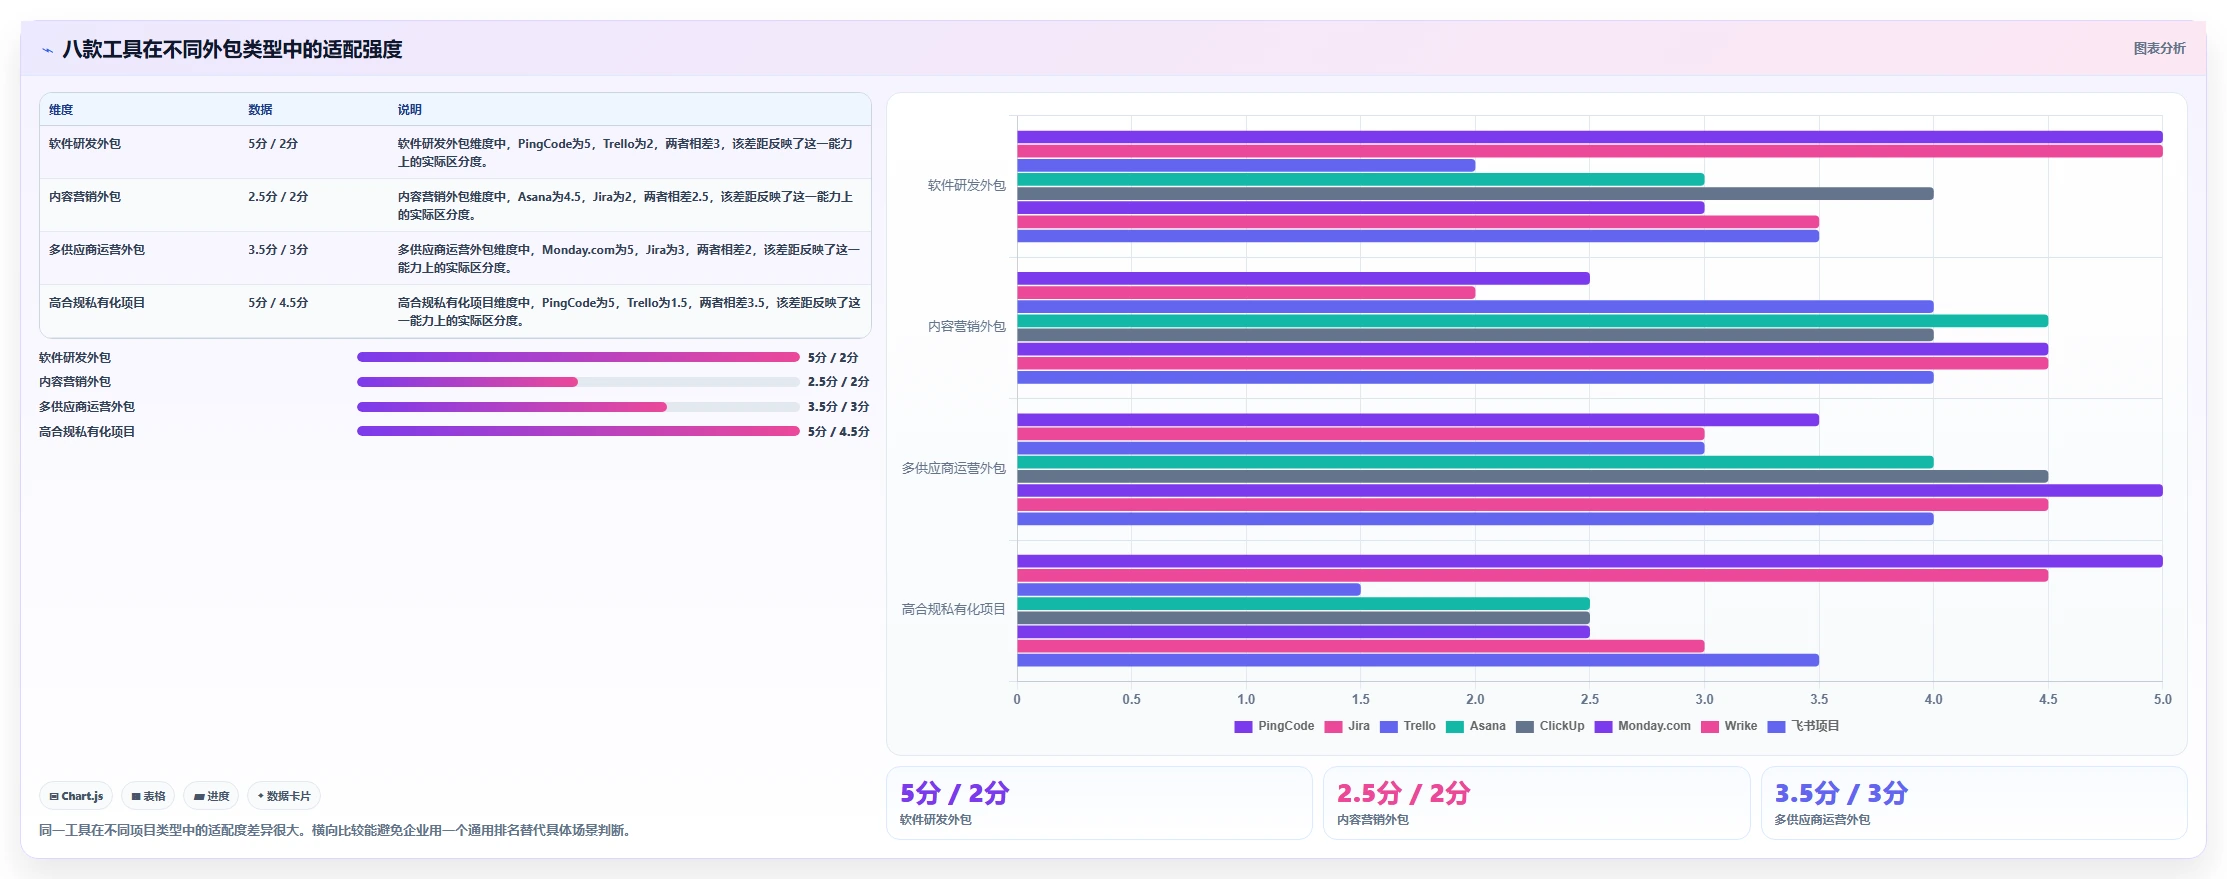Click the 高合规私有化项目 chart axis label
The height and width of the screenshot is (879, 2227).
(x=953, y=609)
